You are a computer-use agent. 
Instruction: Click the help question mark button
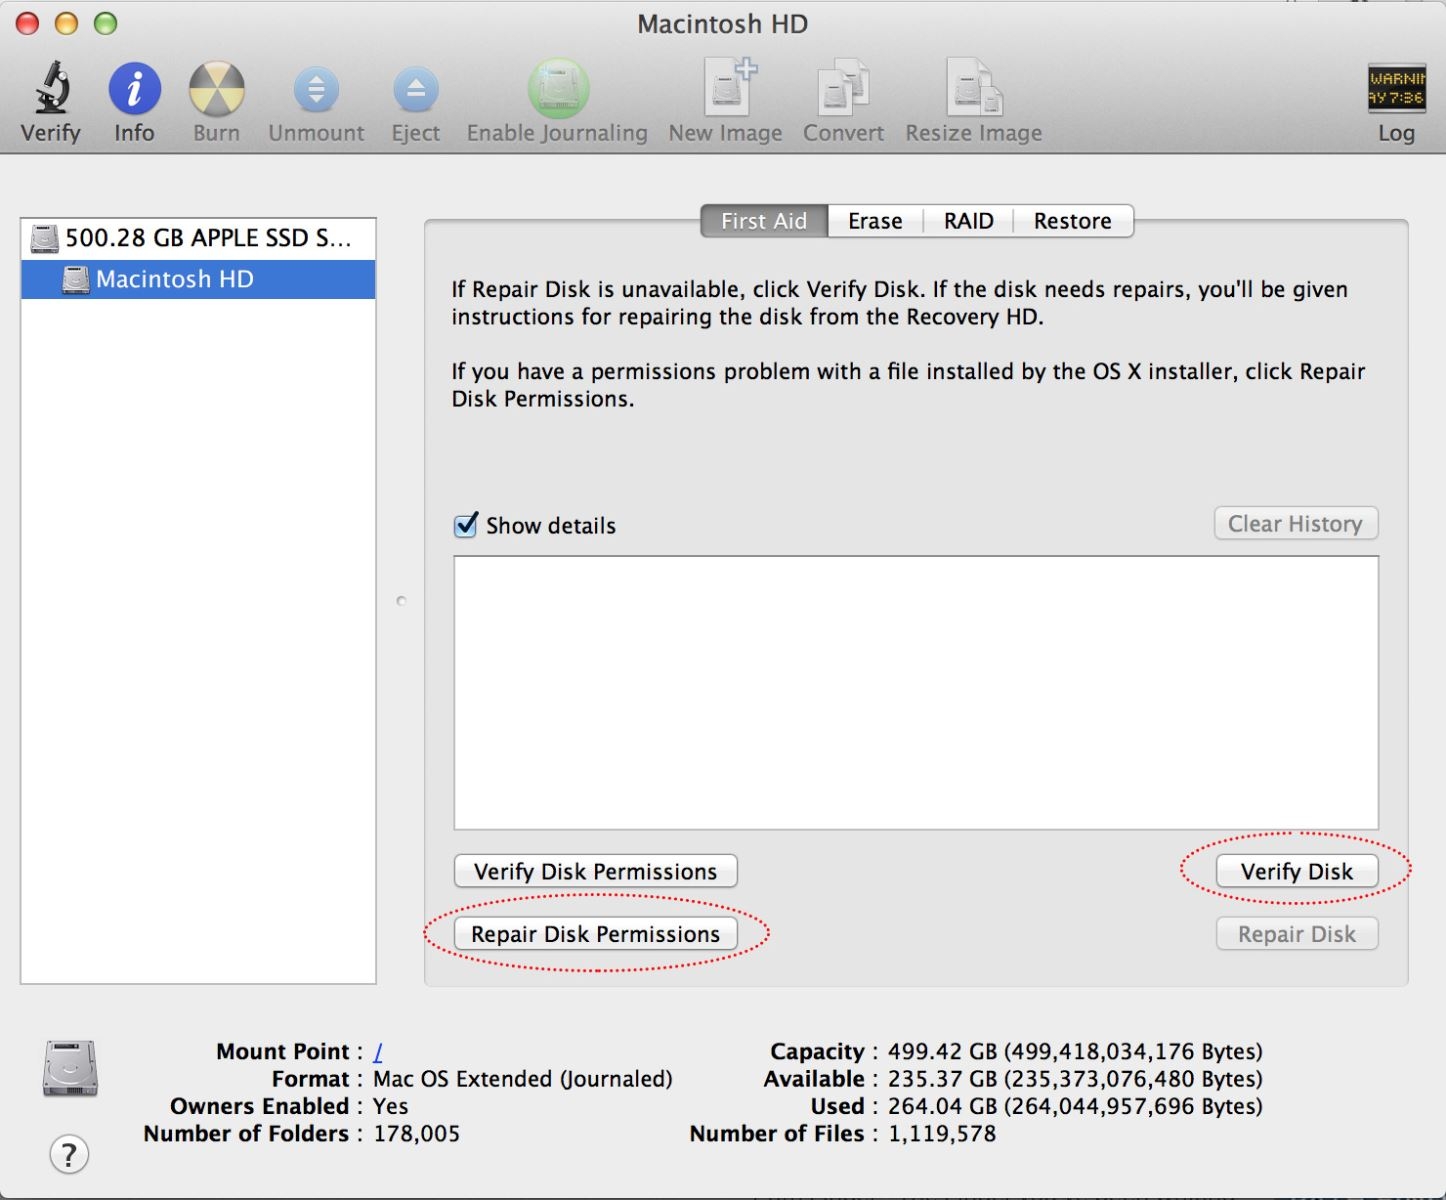[x=67, y=1154]
